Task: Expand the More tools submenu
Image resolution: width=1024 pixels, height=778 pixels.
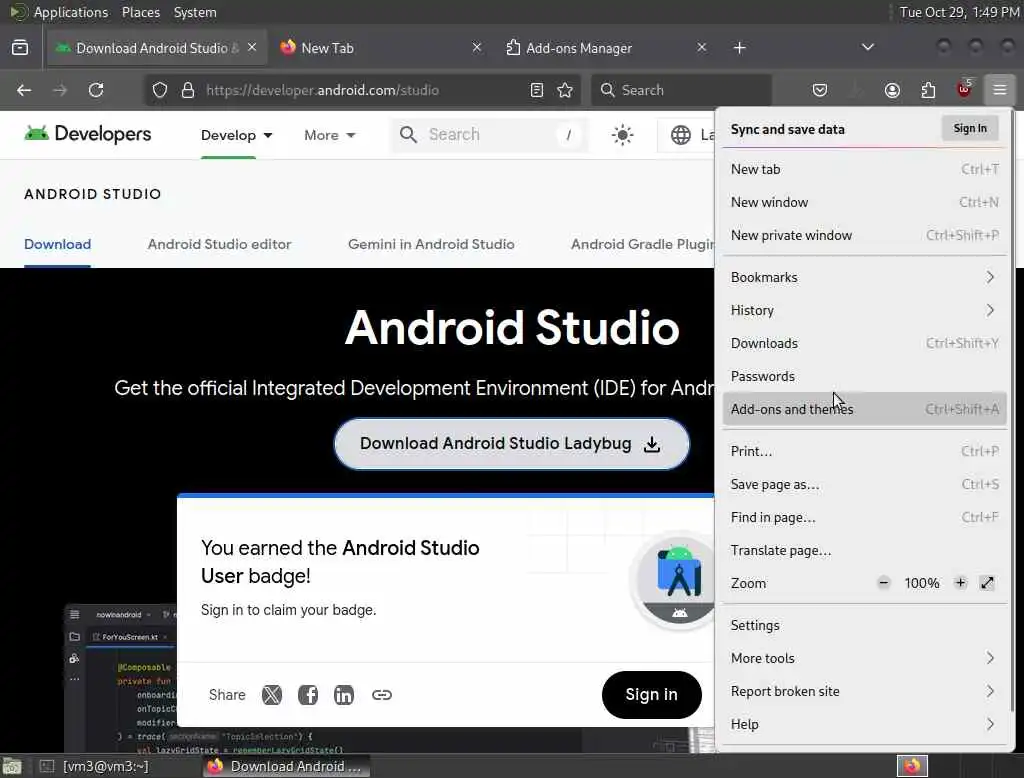Action: pos(865,658)
